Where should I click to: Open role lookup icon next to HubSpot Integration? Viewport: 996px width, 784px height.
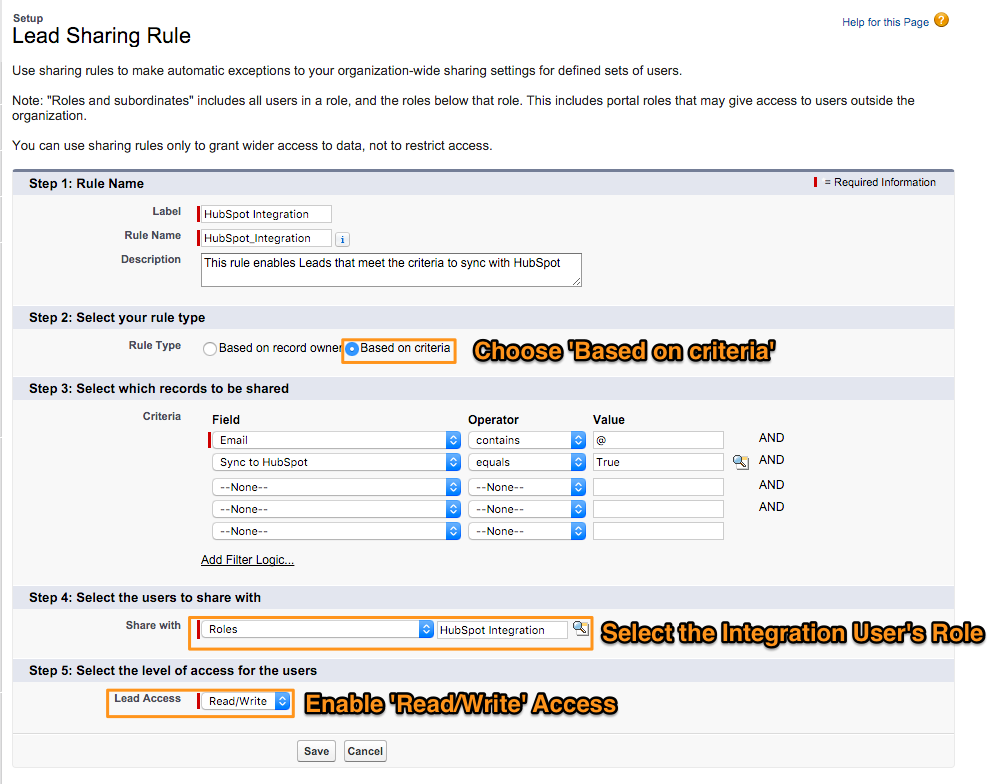tap(581, 628)
